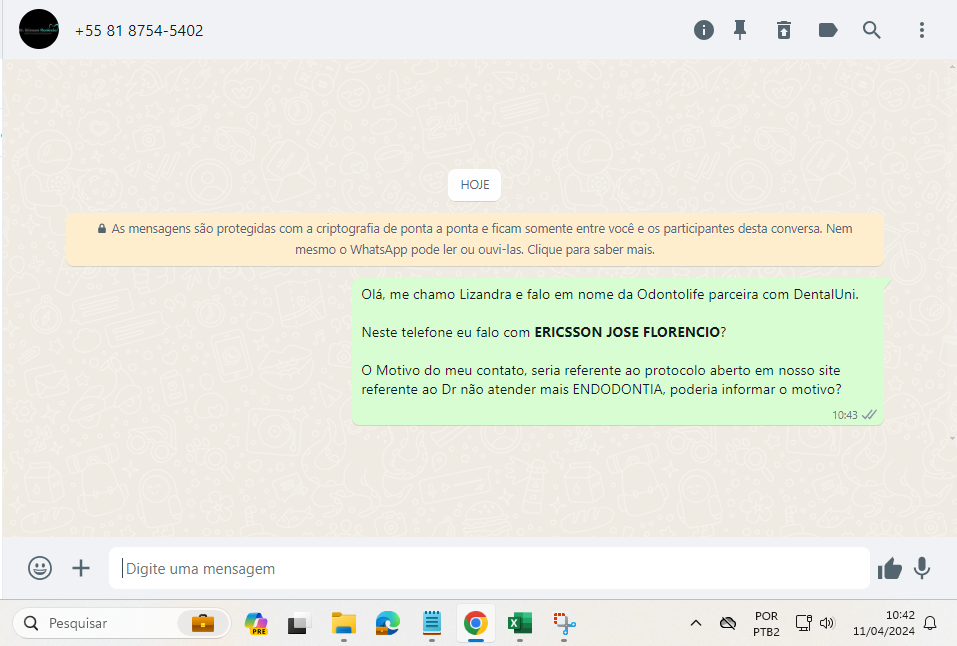Open the emoji picker

click(x=40, y=568)
